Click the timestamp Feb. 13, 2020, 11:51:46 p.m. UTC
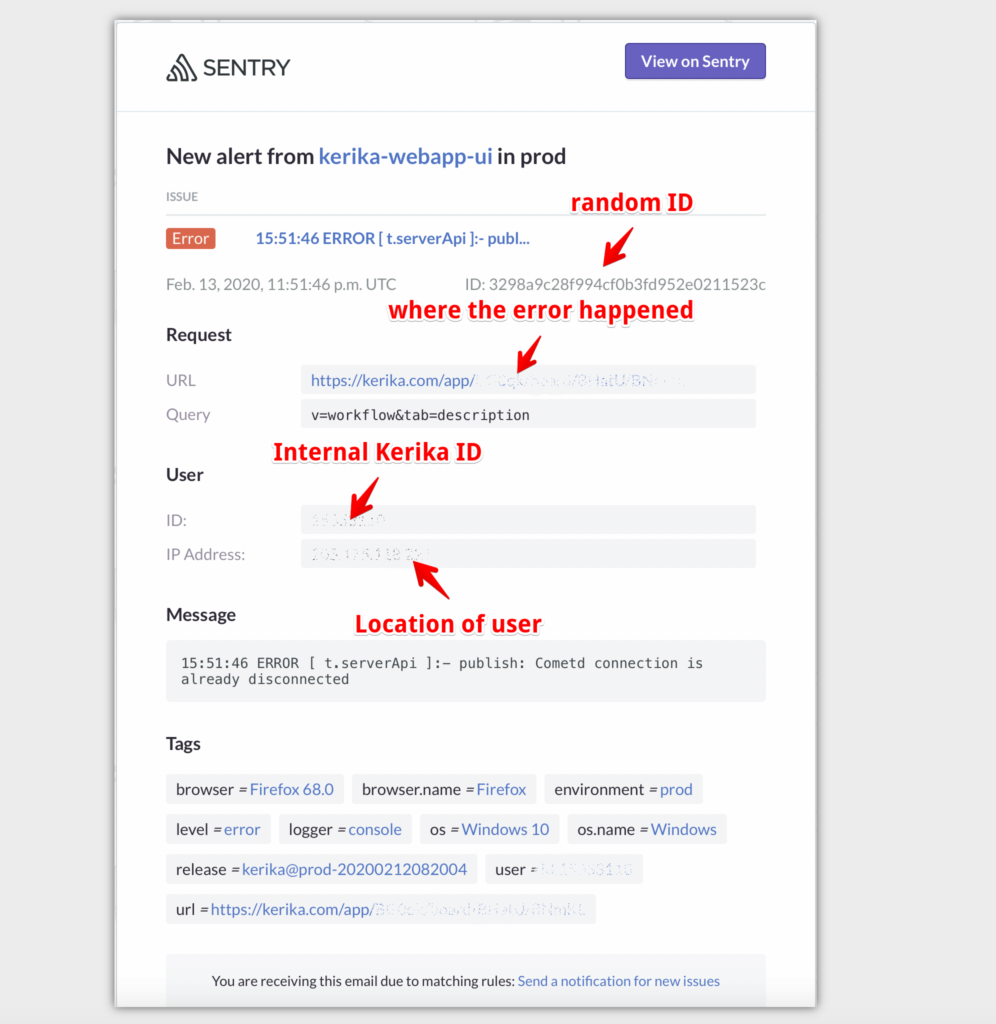Screen dimensions: 996x1024 (x=281, y=285)
